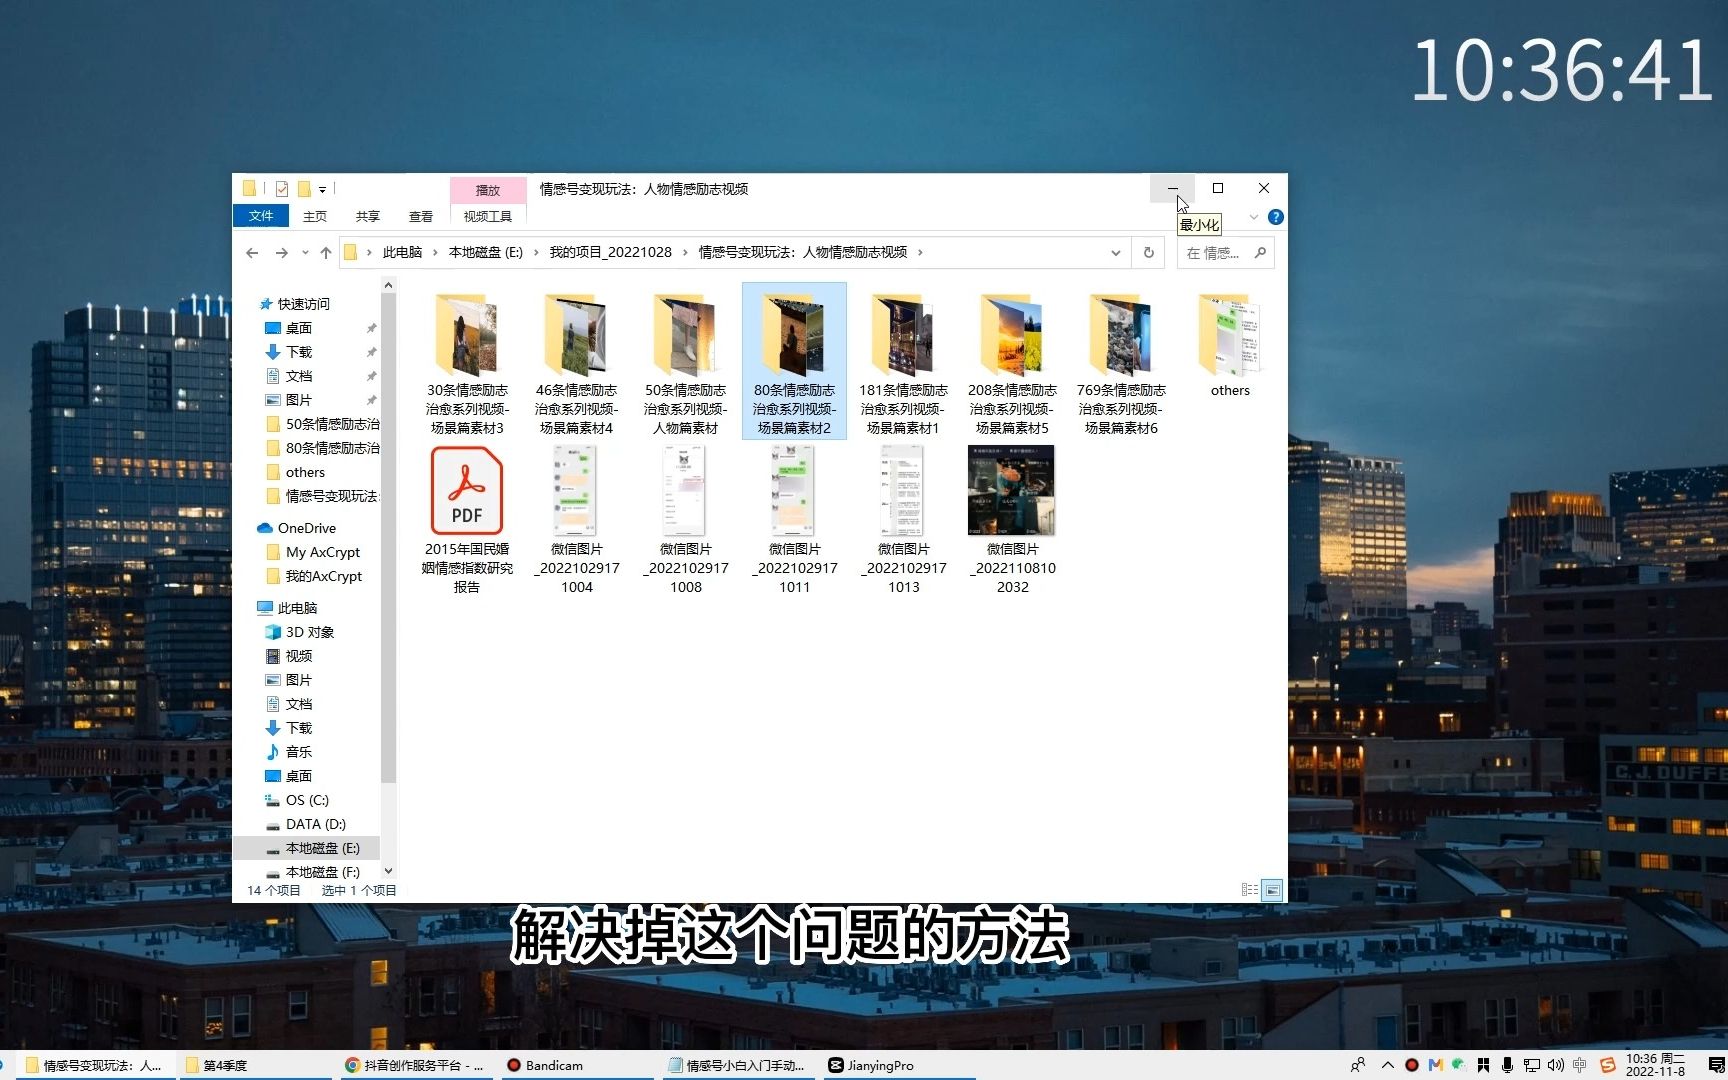This screenshot has height=1080, width=1728.
Task: Click the 播放 button
Action: 487,189
